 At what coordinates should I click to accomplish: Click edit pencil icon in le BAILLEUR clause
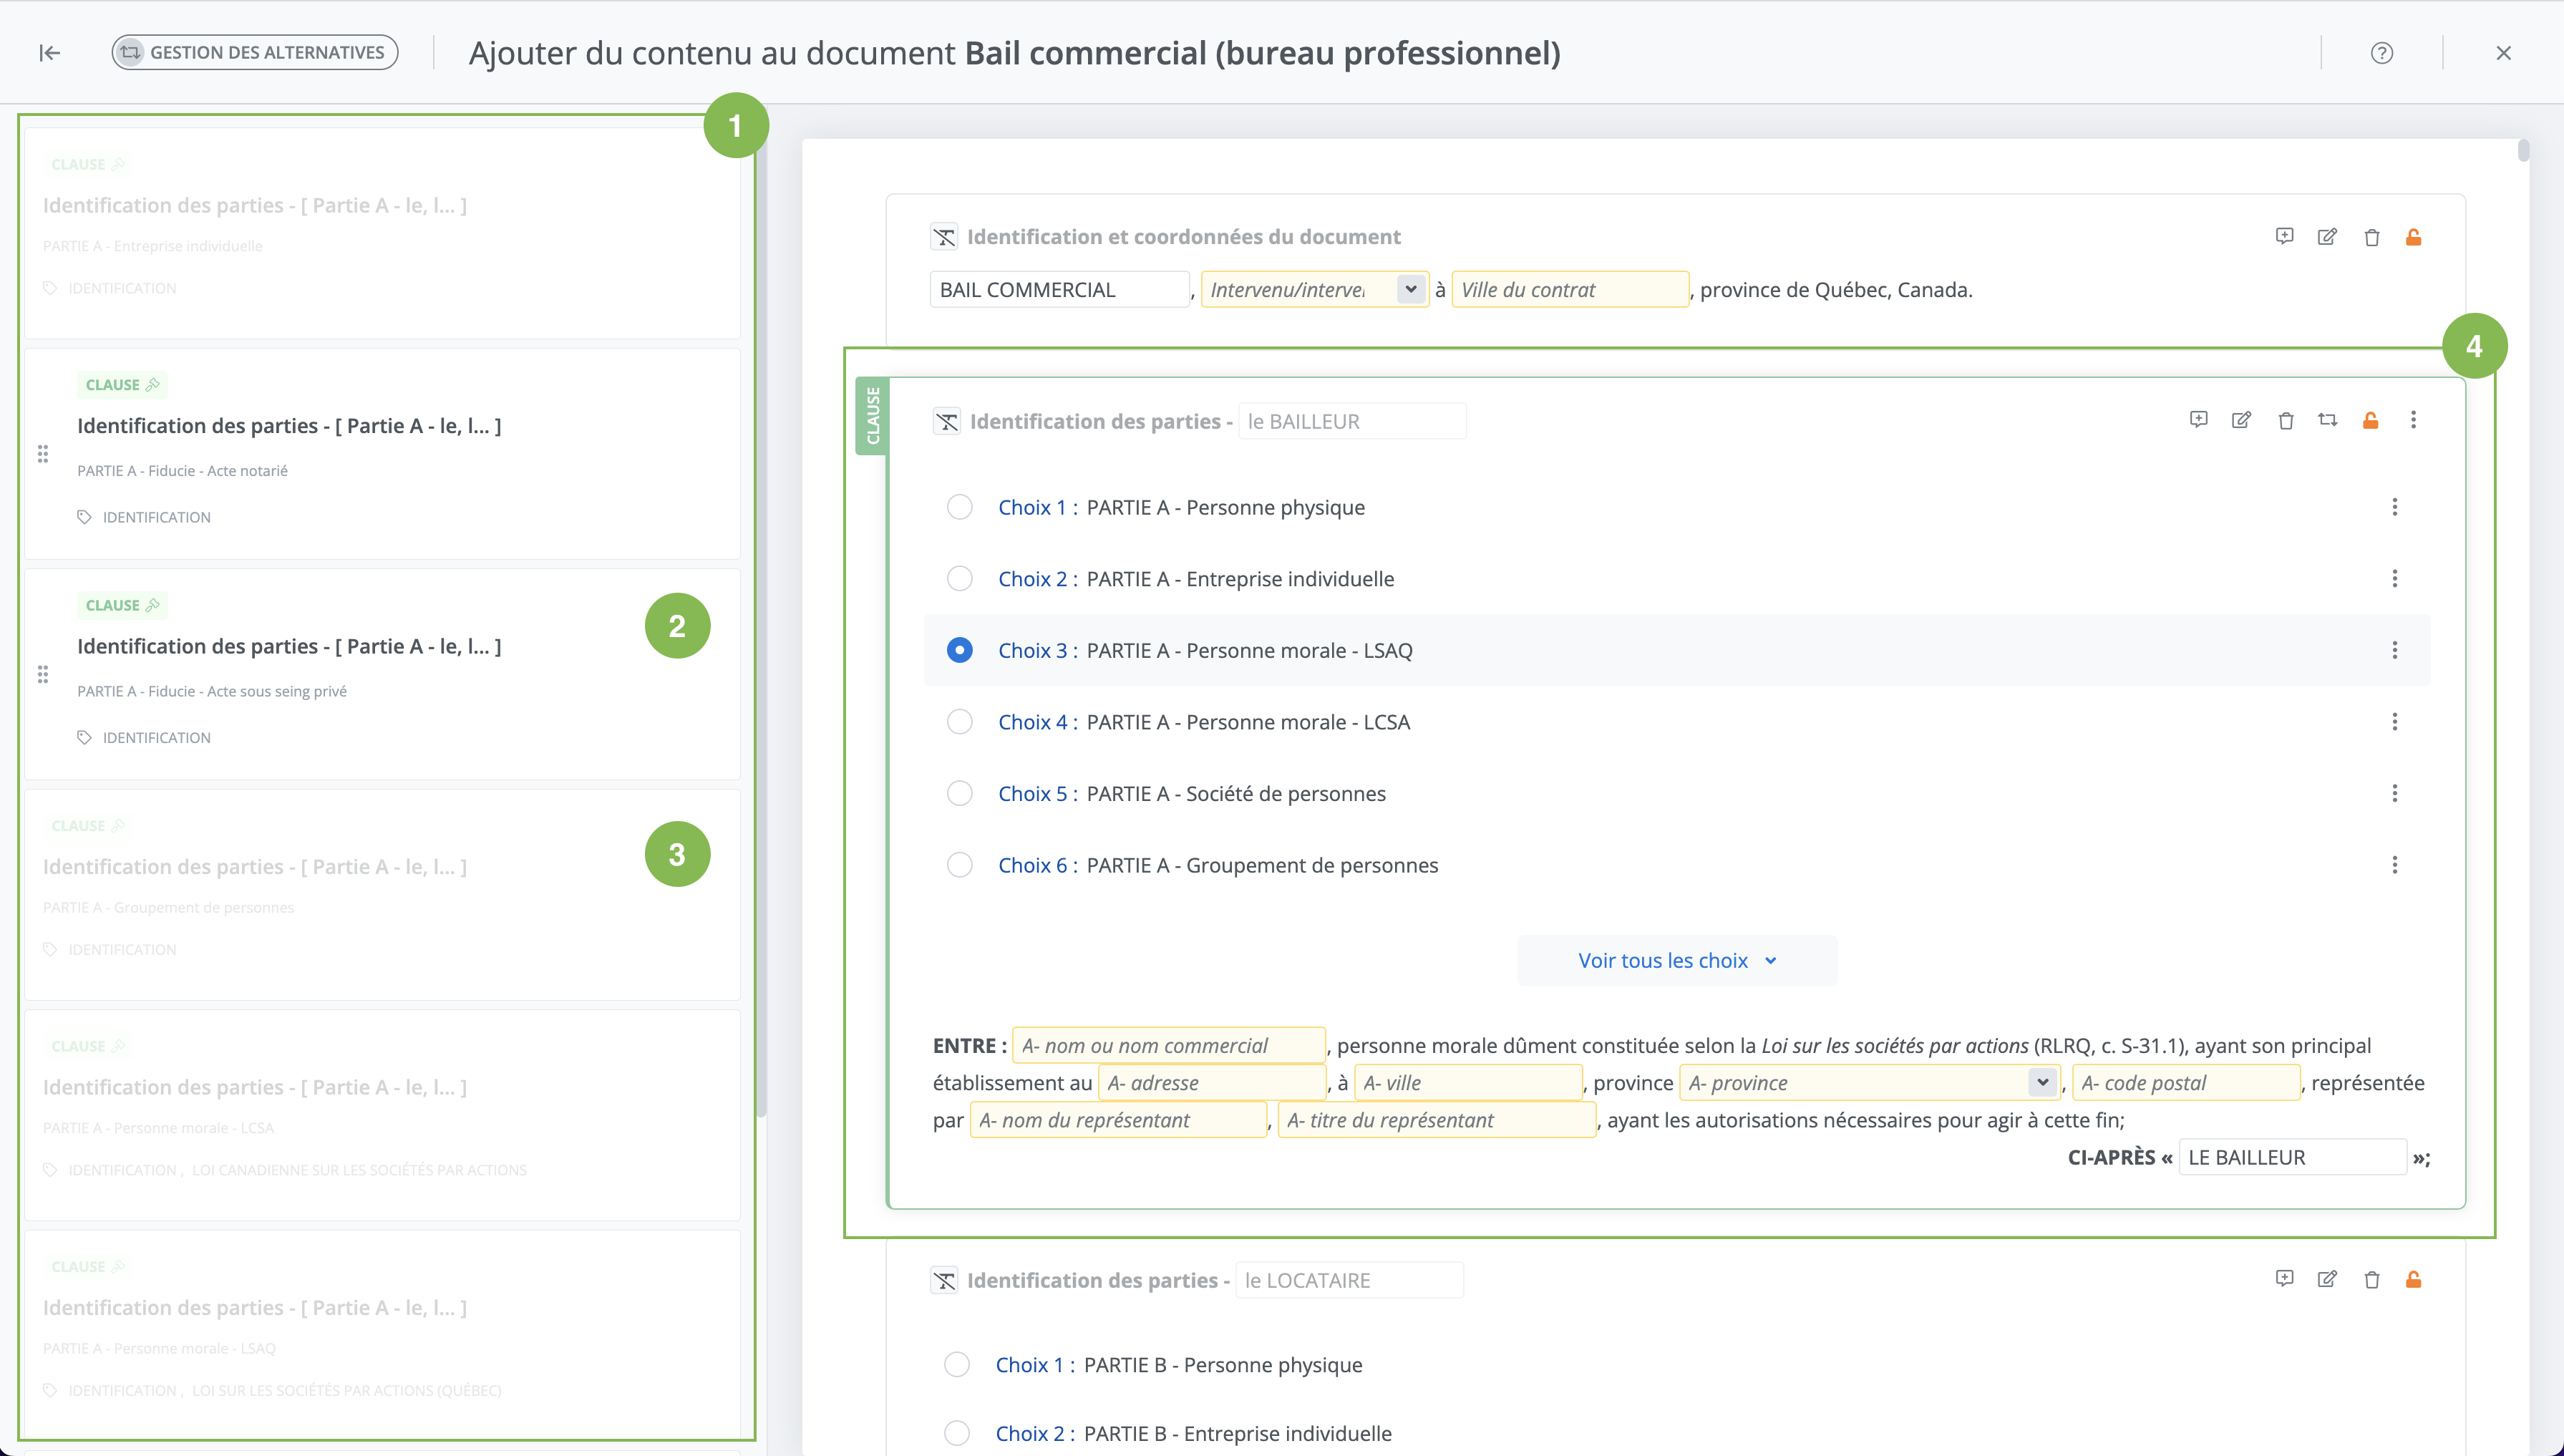[x=2241, y=420]
